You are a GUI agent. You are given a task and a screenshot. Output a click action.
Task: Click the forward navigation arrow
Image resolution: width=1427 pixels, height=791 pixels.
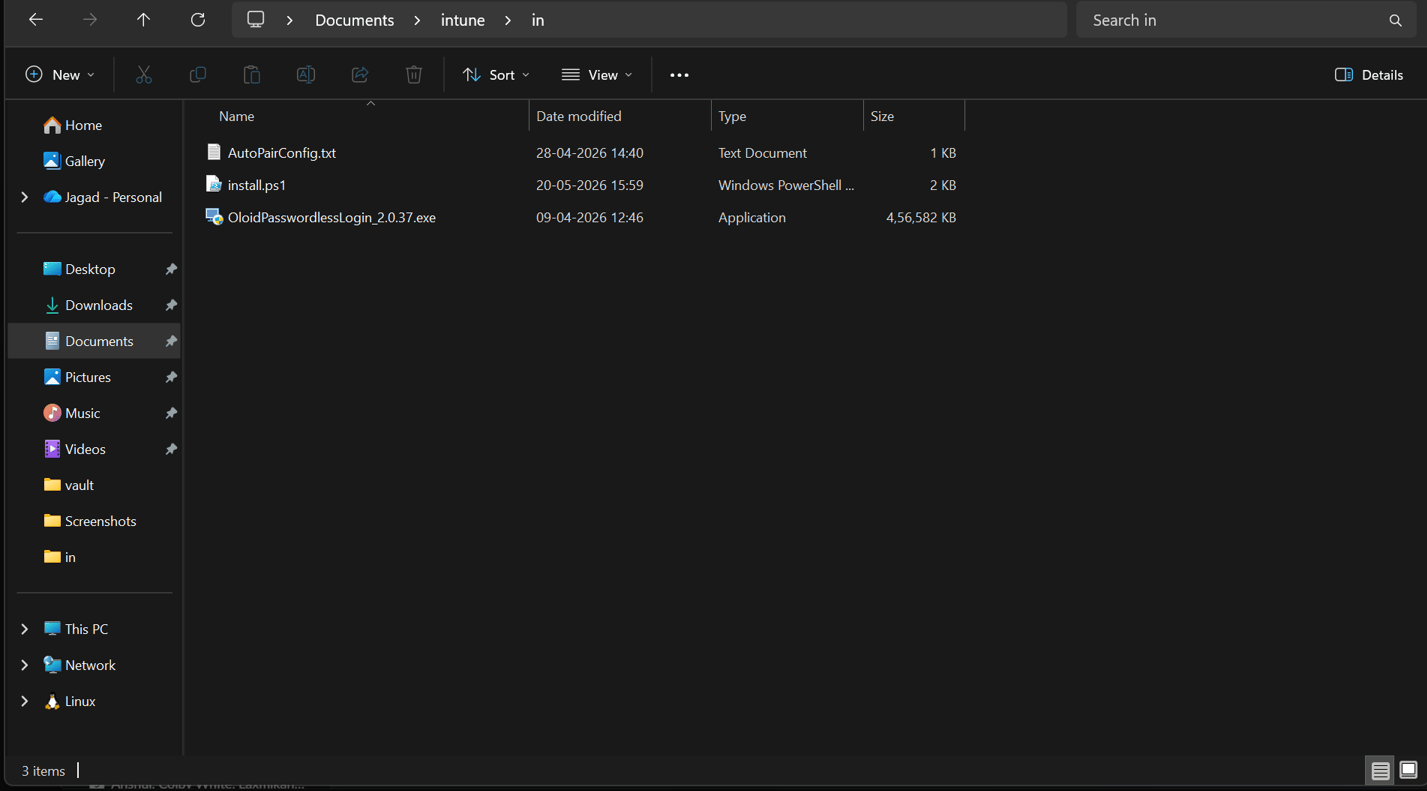[90, 20]
